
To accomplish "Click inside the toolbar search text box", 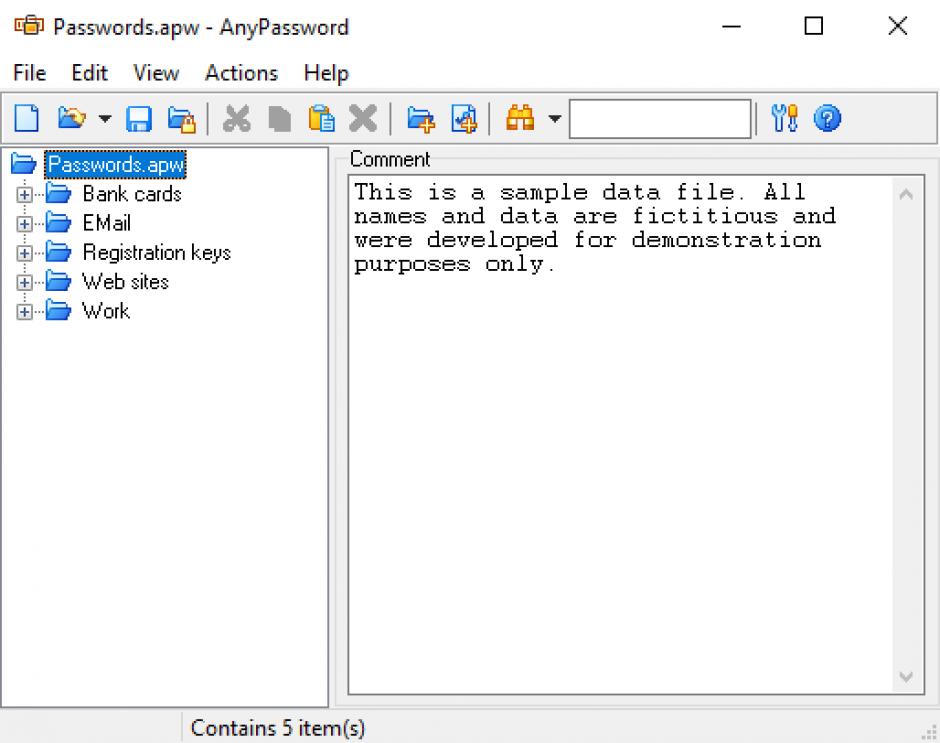I will [x=660, y=119].
